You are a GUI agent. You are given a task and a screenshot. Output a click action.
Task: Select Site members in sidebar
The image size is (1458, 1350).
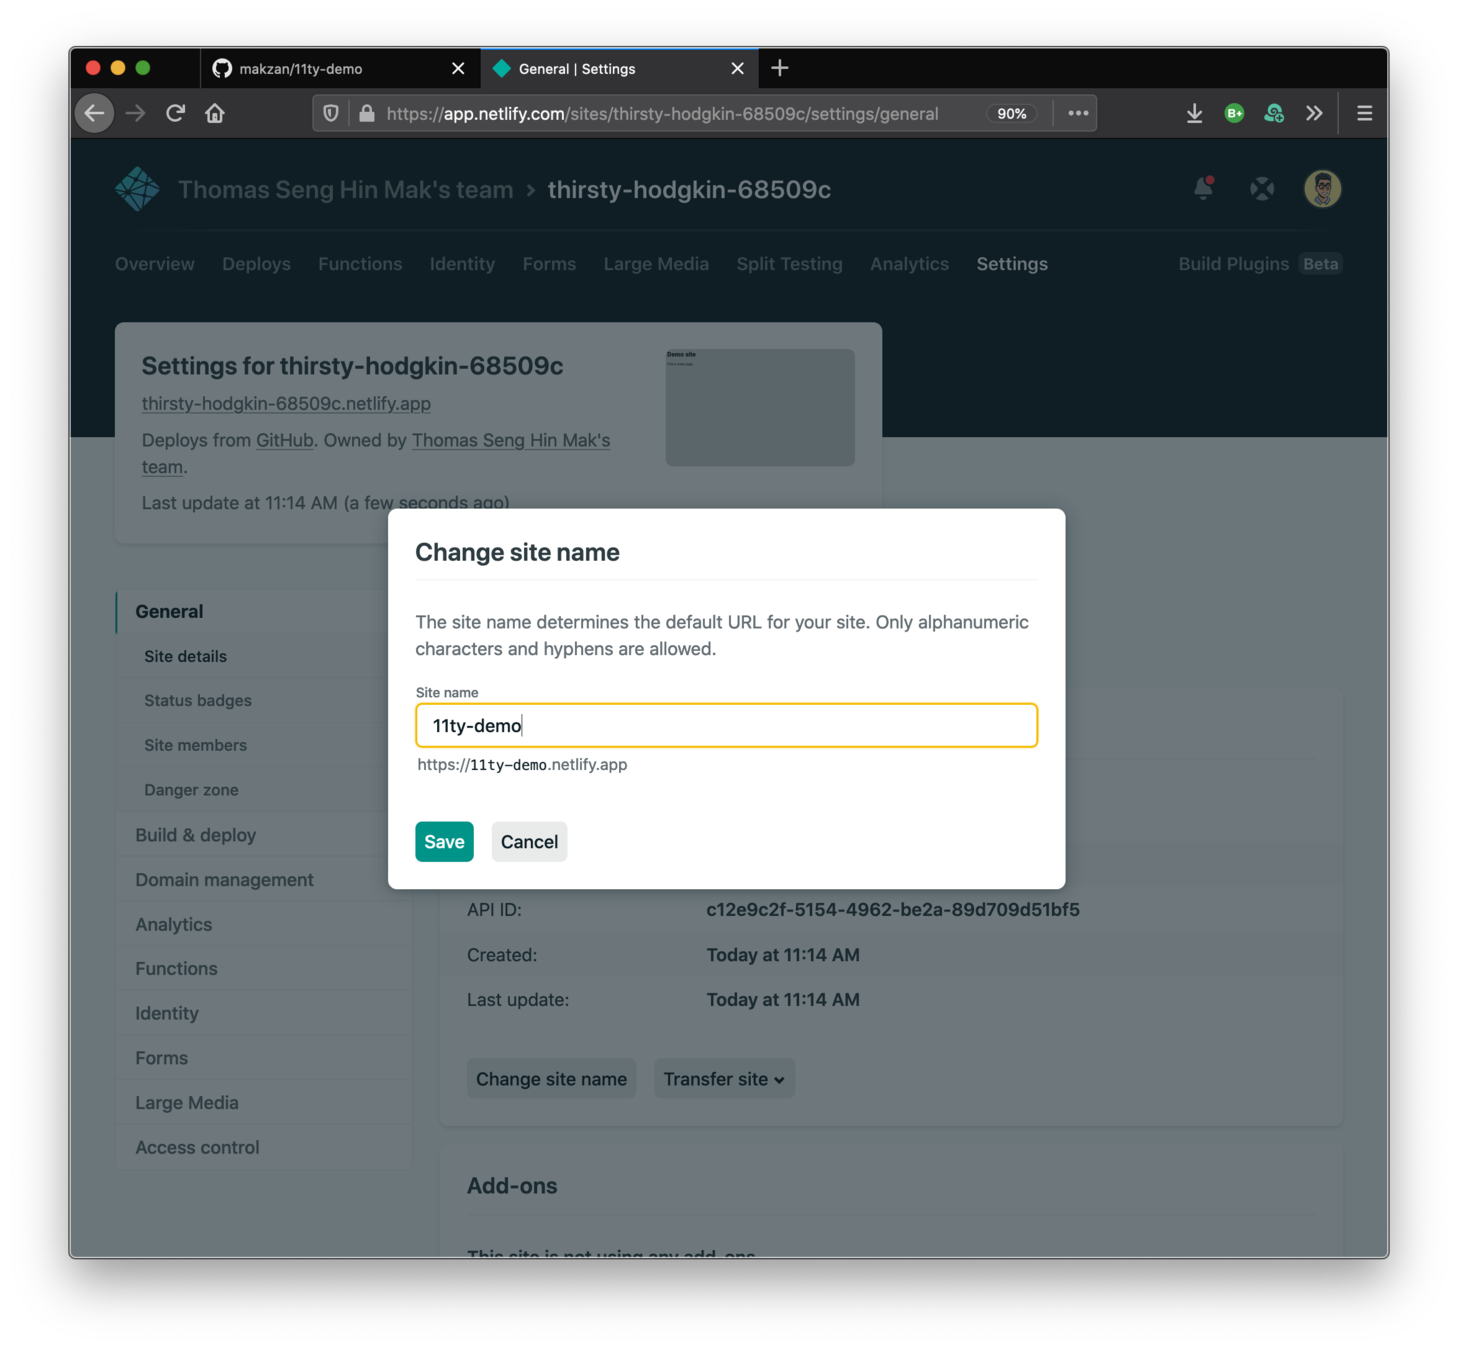195,745
